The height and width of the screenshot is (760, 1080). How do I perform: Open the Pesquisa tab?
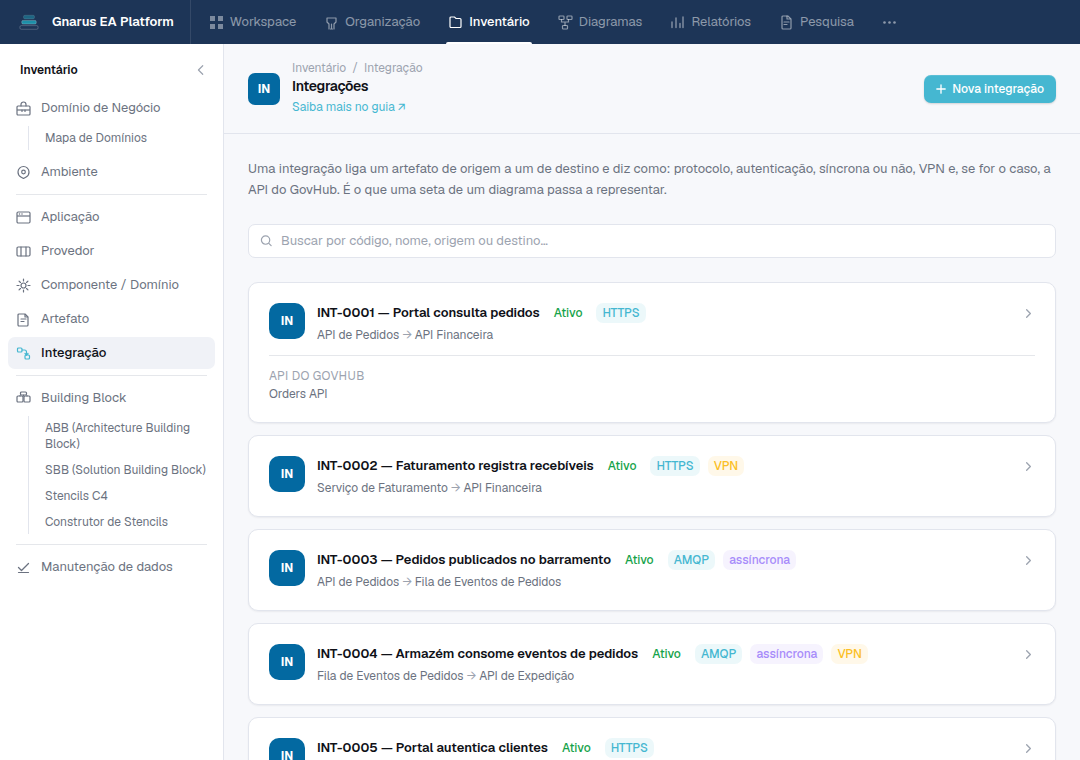click(817, 22)
